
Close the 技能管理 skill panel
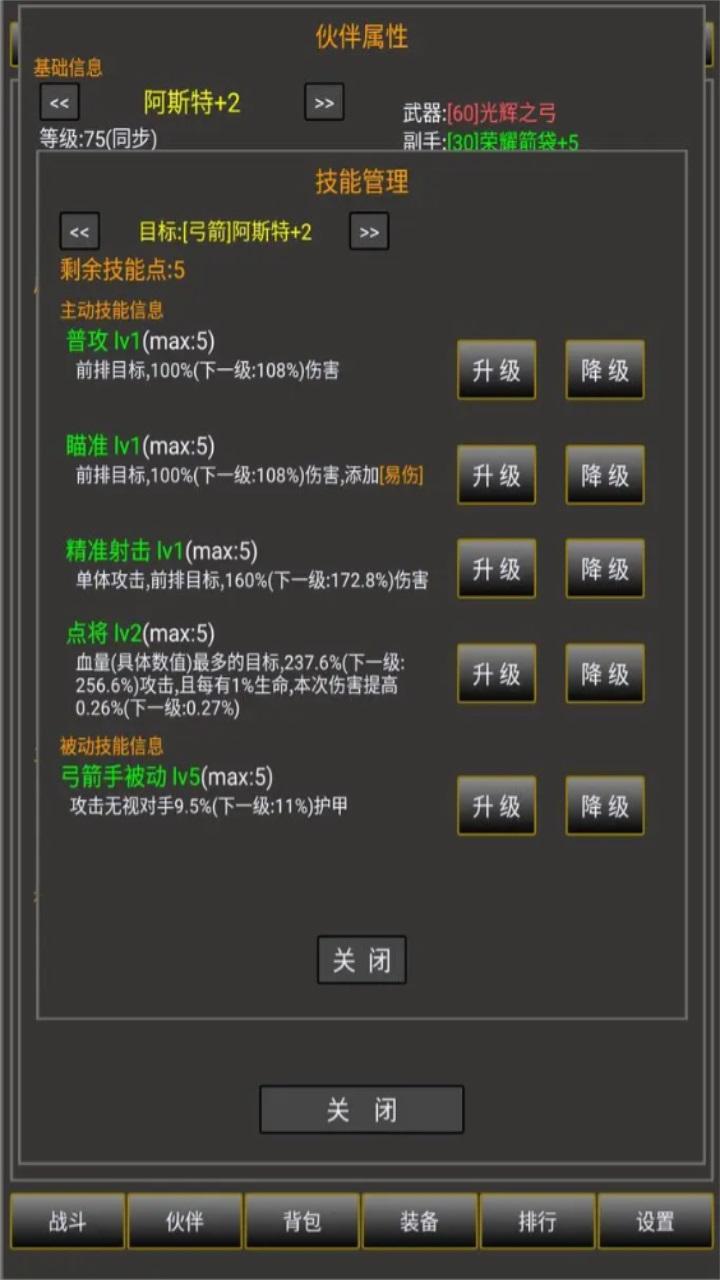362,960
